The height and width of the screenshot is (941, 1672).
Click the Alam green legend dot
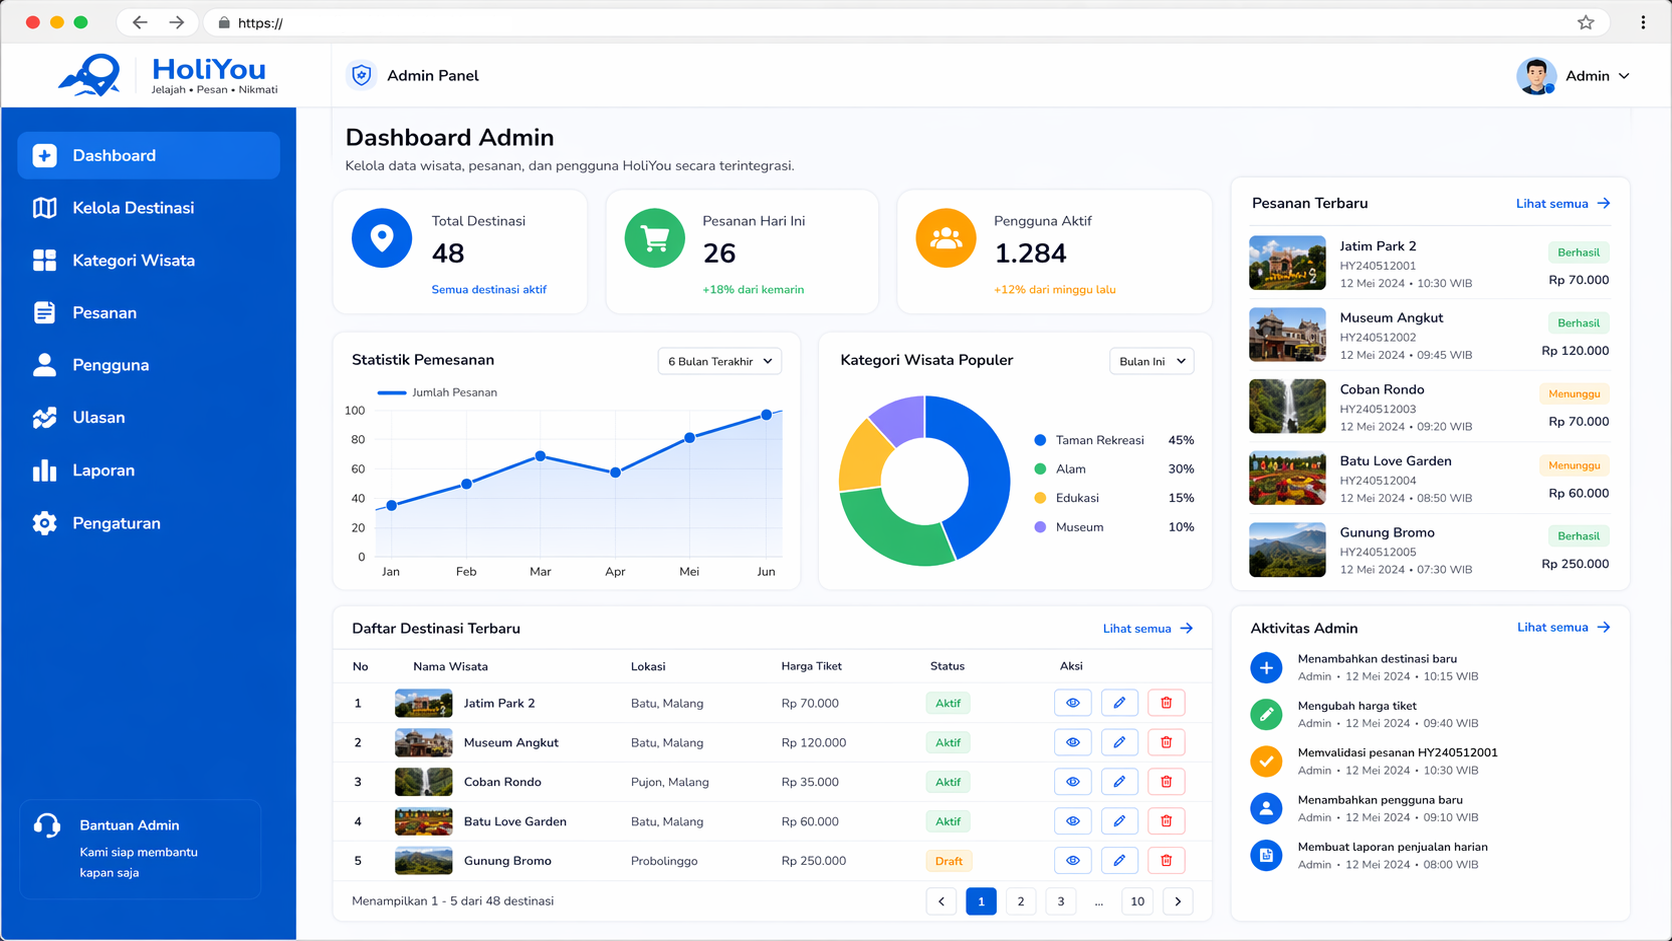[1040, 469]
